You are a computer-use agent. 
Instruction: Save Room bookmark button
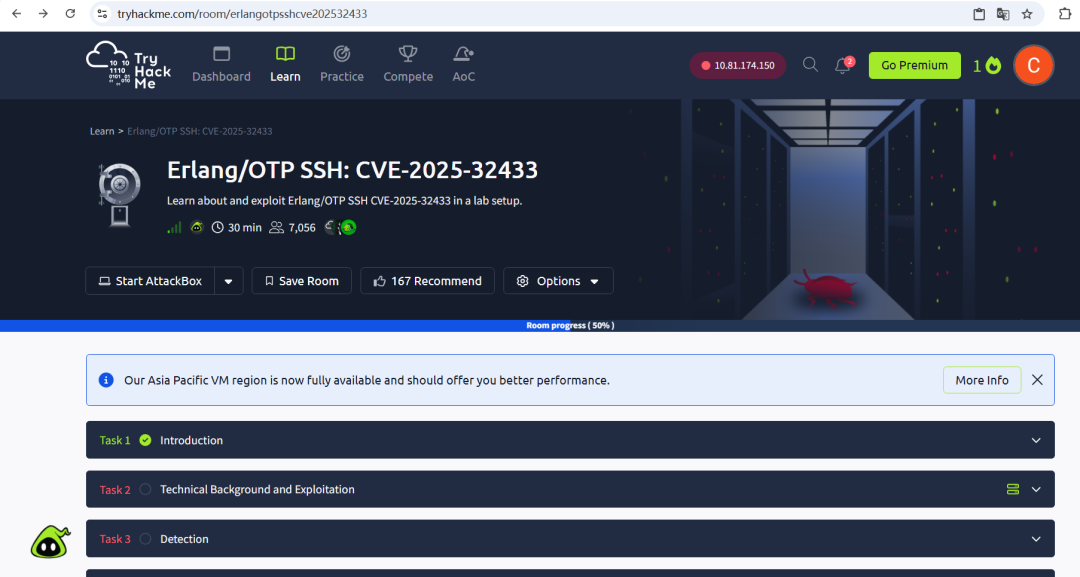302,281
